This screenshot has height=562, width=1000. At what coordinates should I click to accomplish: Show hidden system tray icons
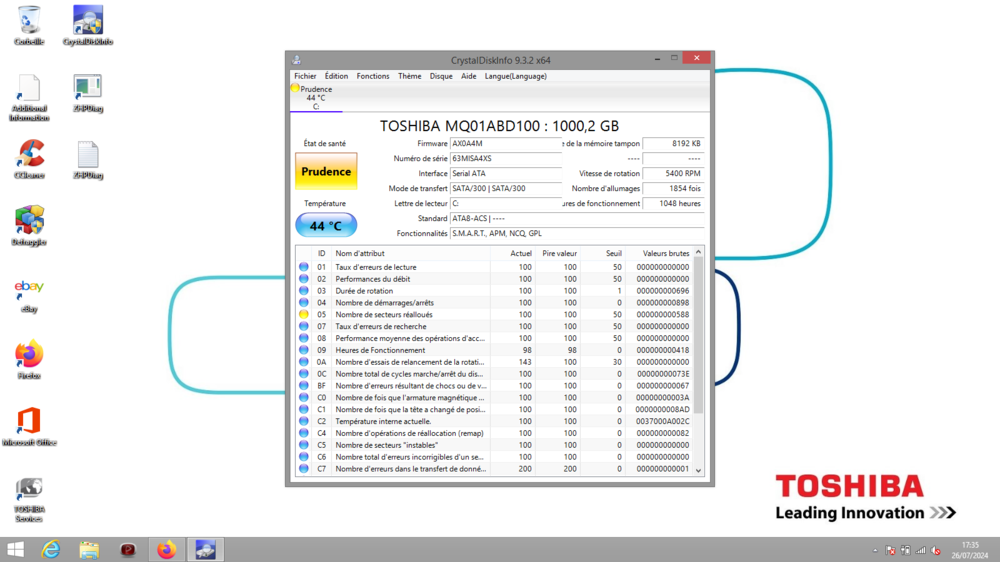875,550
